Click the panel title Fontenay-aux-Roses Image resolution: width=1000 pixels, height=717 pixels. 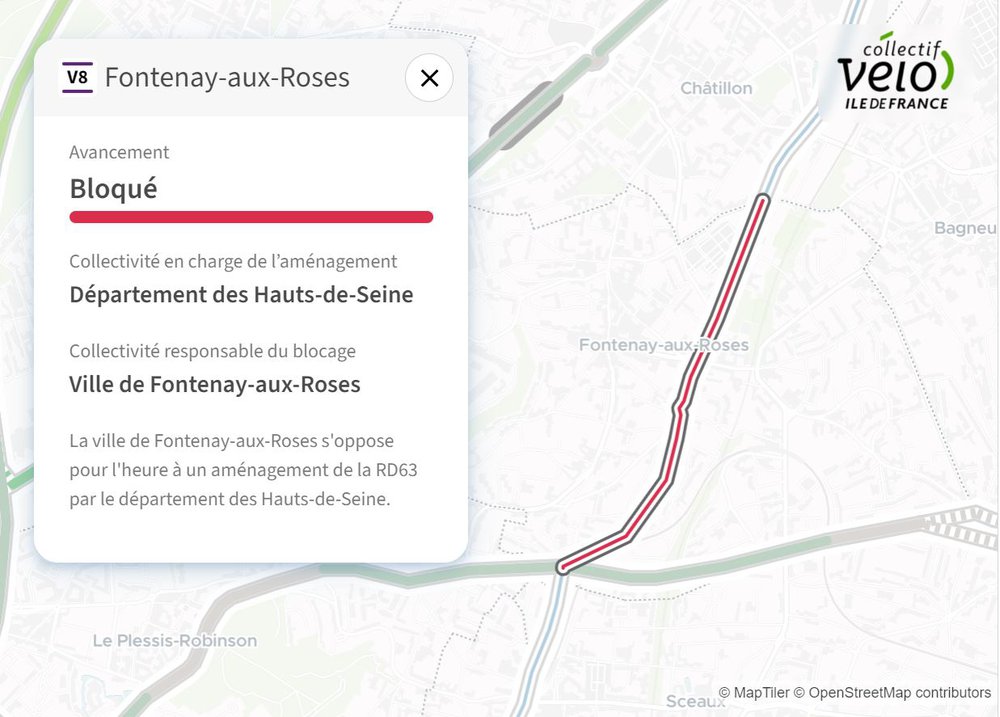227,78
